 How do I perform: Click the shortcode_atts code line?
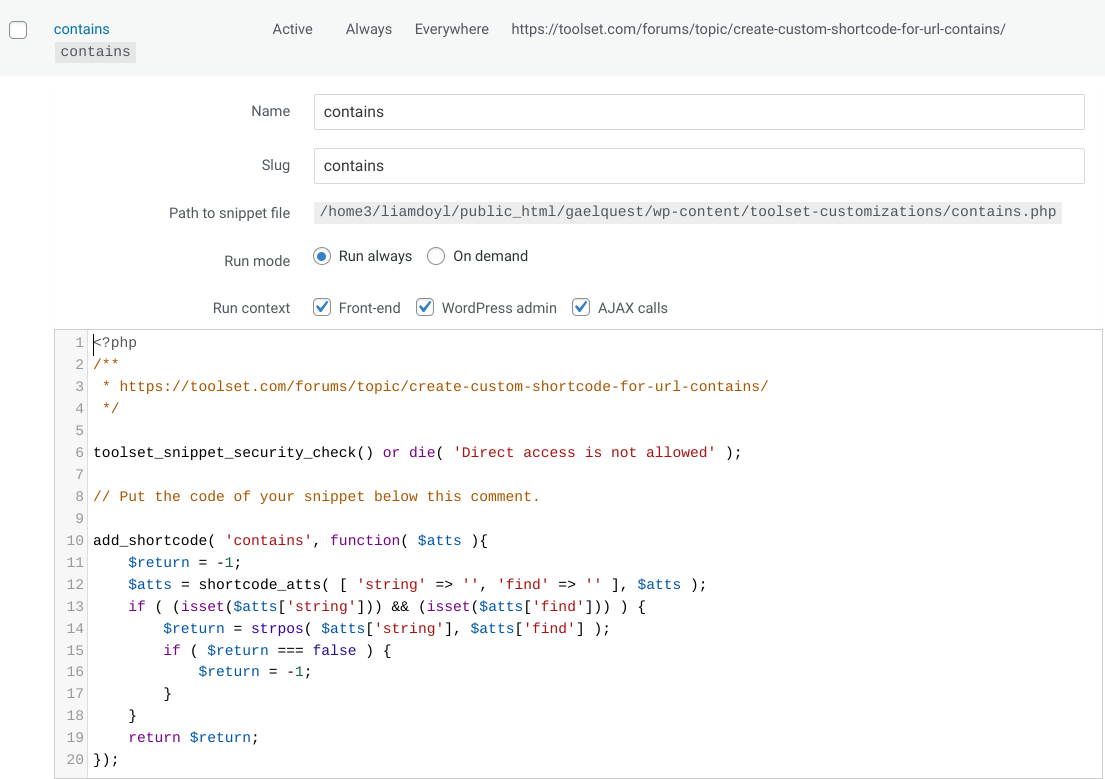(x=417, y=584)
